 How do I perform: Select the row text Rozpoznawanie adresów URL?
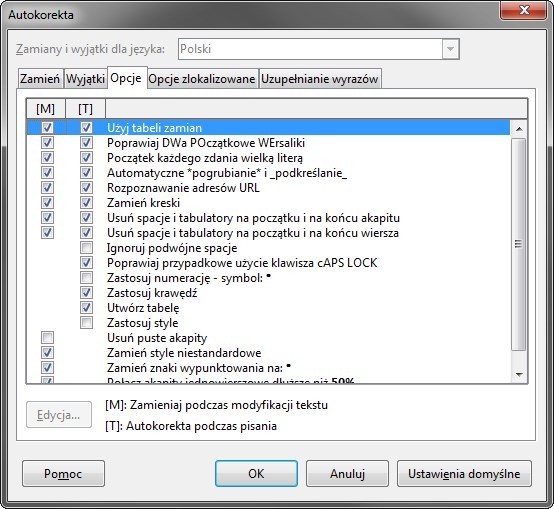point(183,188)
